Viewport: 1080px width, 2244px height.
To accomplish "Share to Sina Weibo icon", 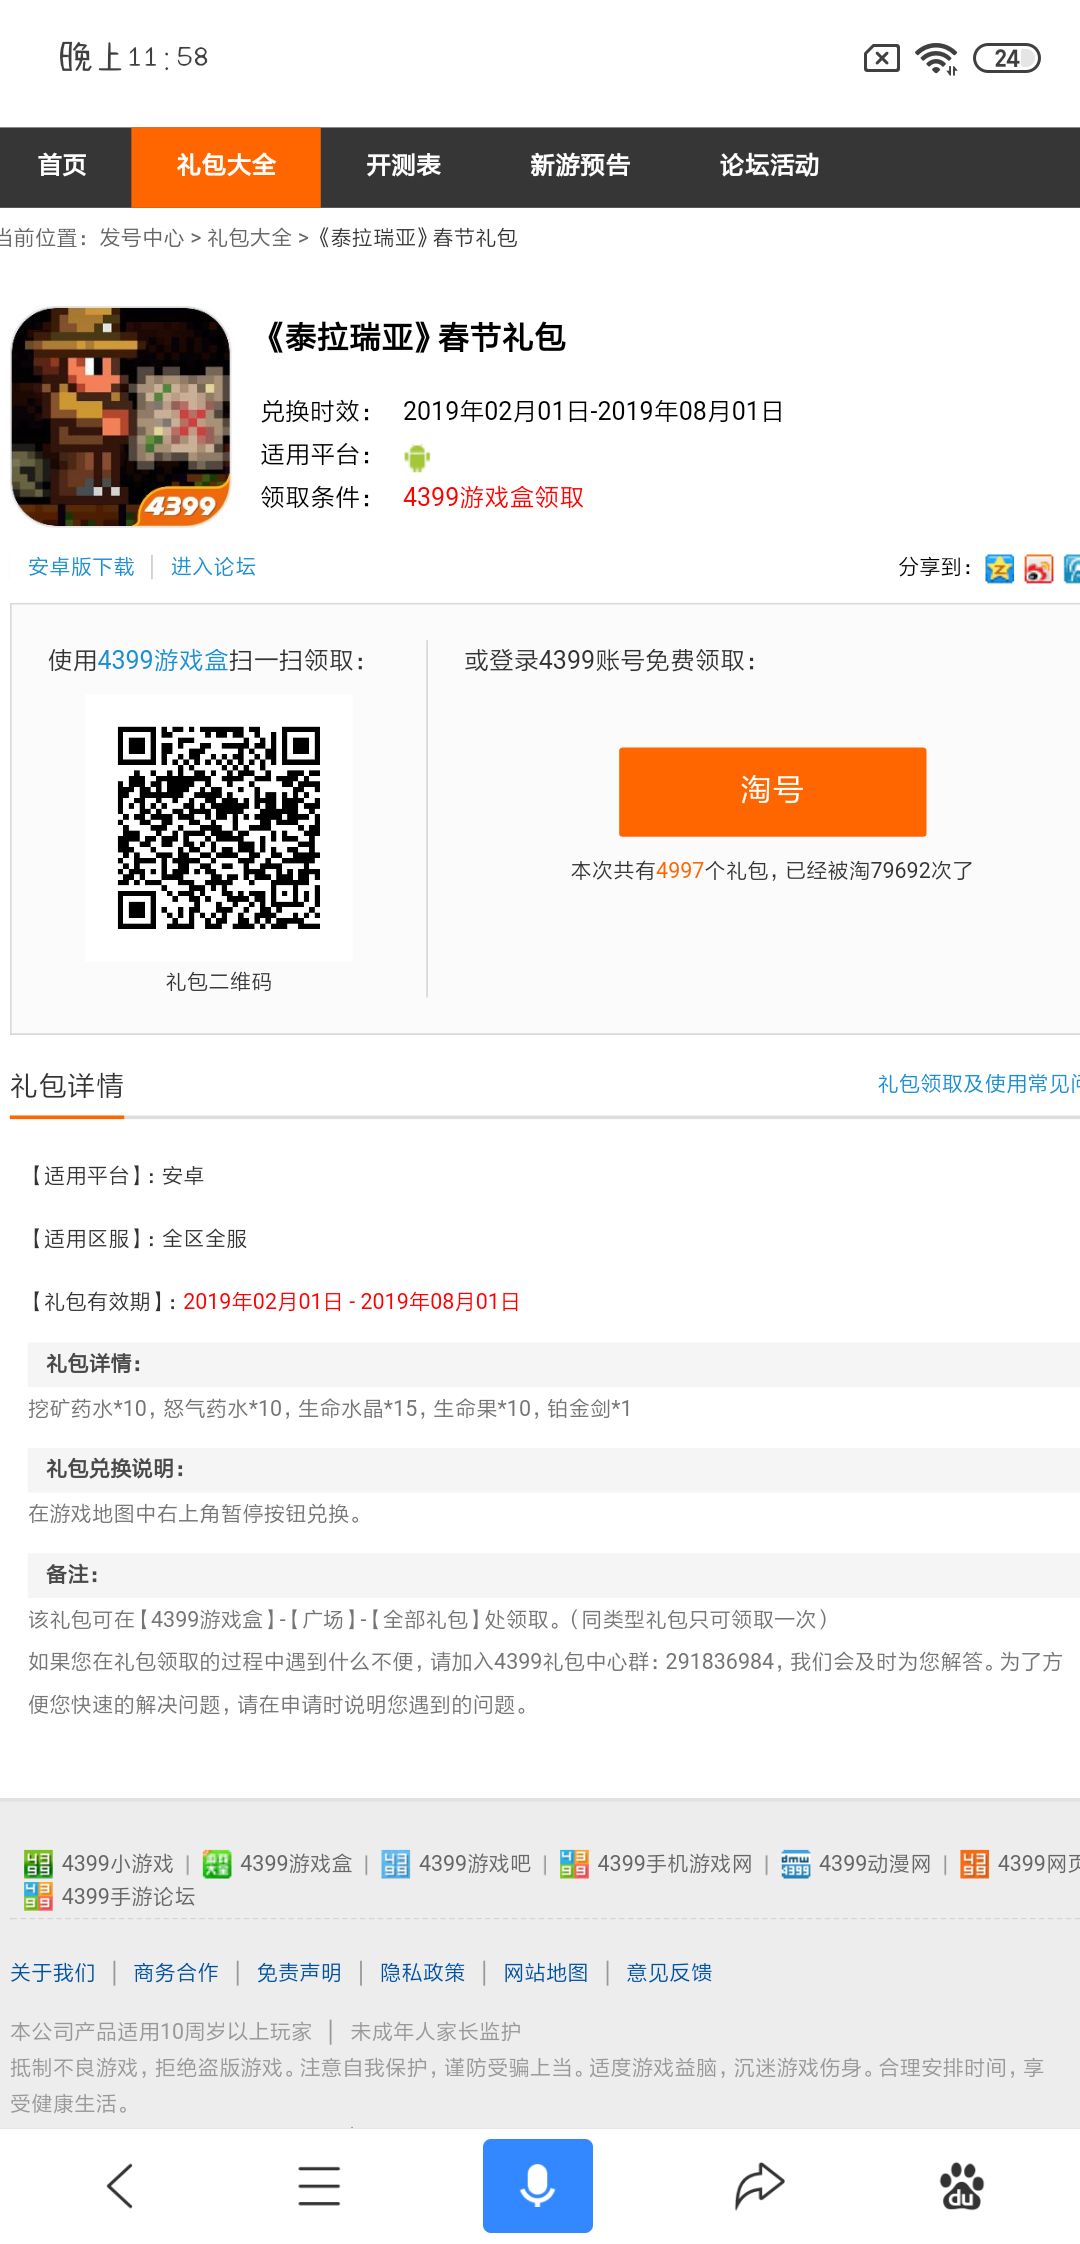I will click(x=1039, y=568).
